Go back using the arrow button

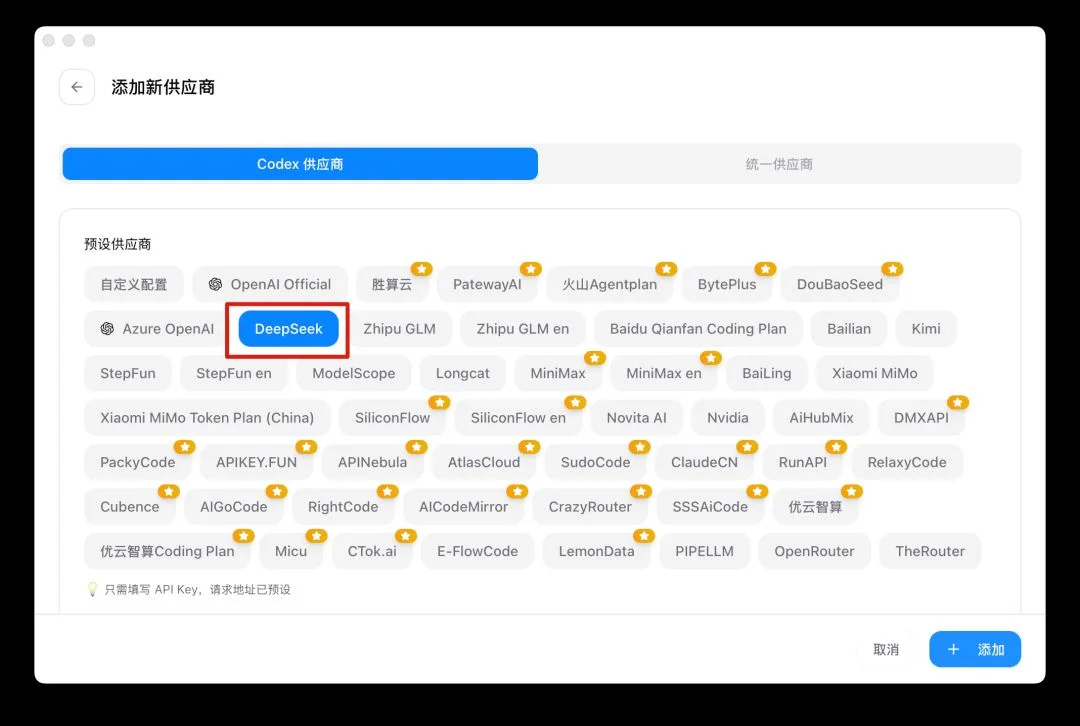[76, 87]
